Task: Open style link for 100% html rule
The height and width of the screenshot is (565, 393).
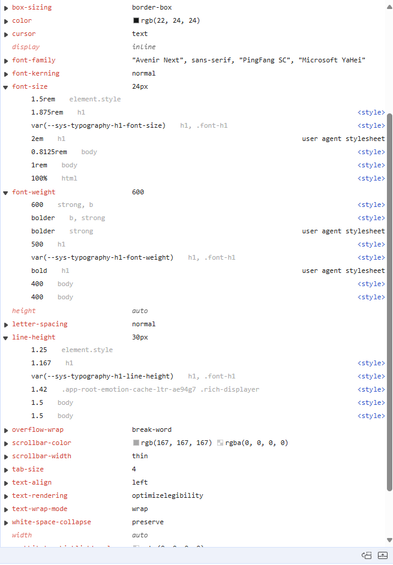Action: coord(371,178)
